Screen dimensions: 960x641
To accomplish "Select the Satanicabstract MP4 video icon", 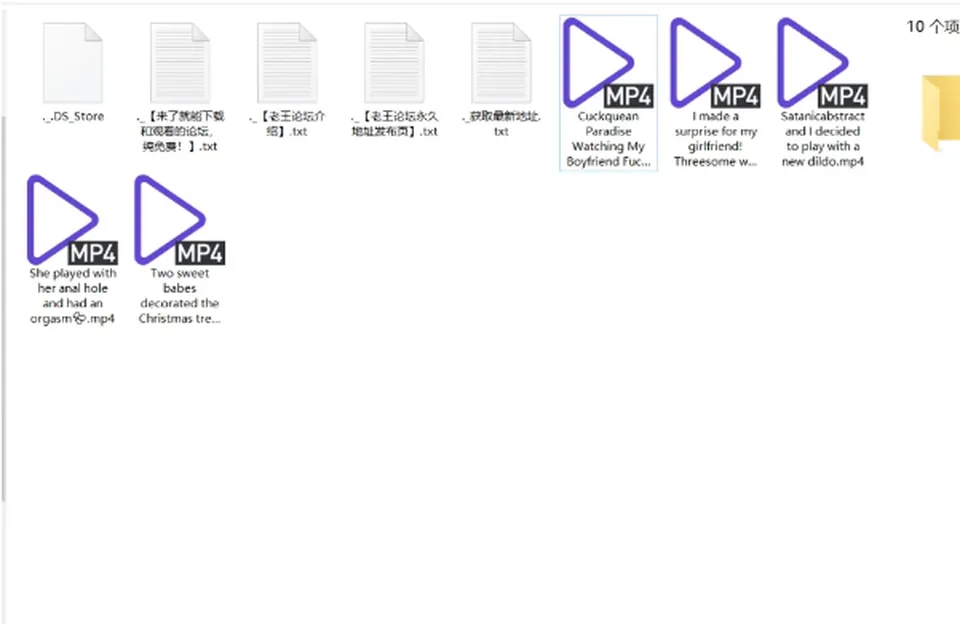I will pyautogui.click(x=822, y=63).
